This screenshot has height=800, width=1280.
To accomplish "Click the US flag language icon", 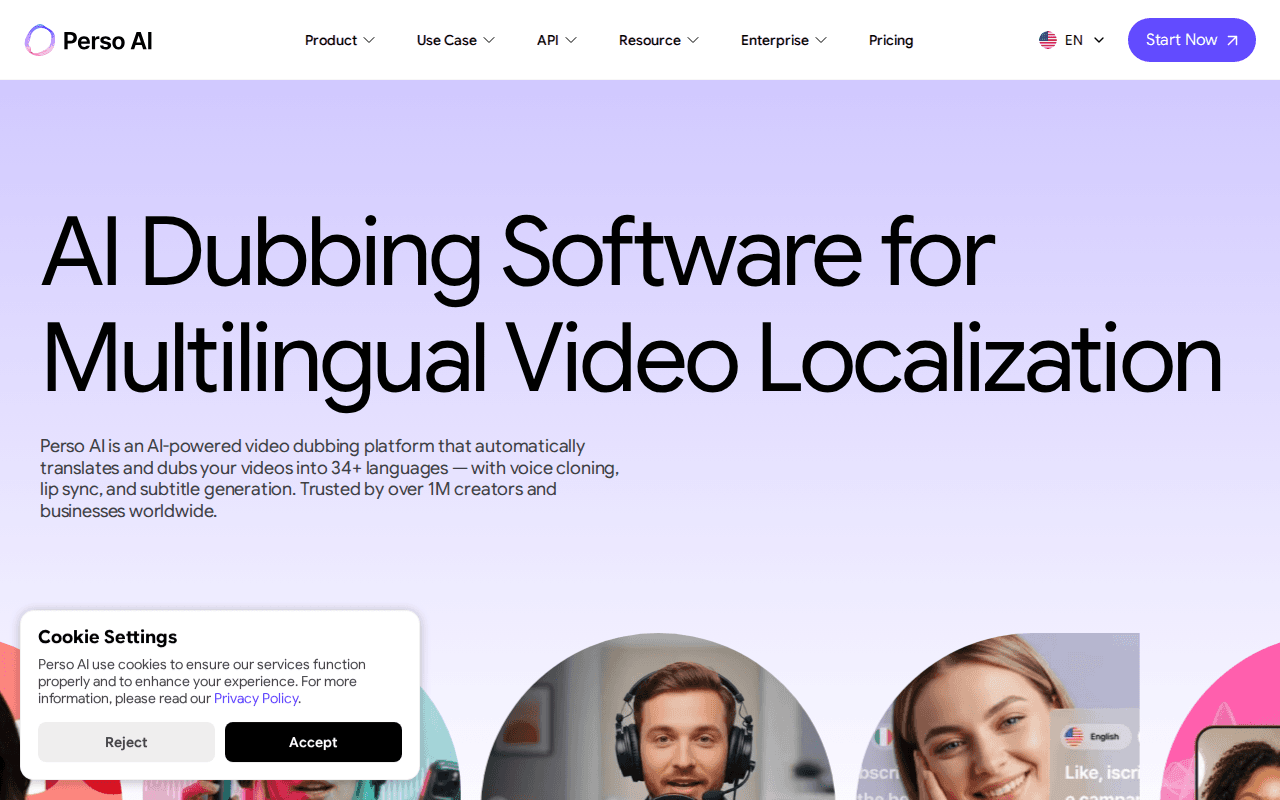I will point(1048,40).
